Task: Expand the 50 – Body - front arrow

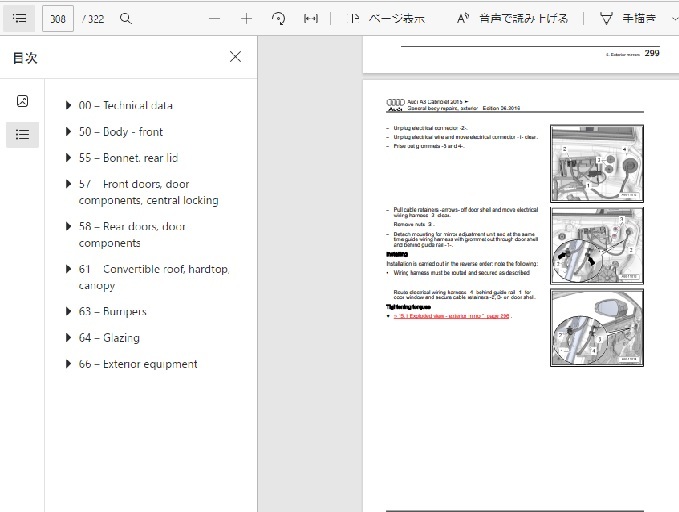Action: pos(68,132)
